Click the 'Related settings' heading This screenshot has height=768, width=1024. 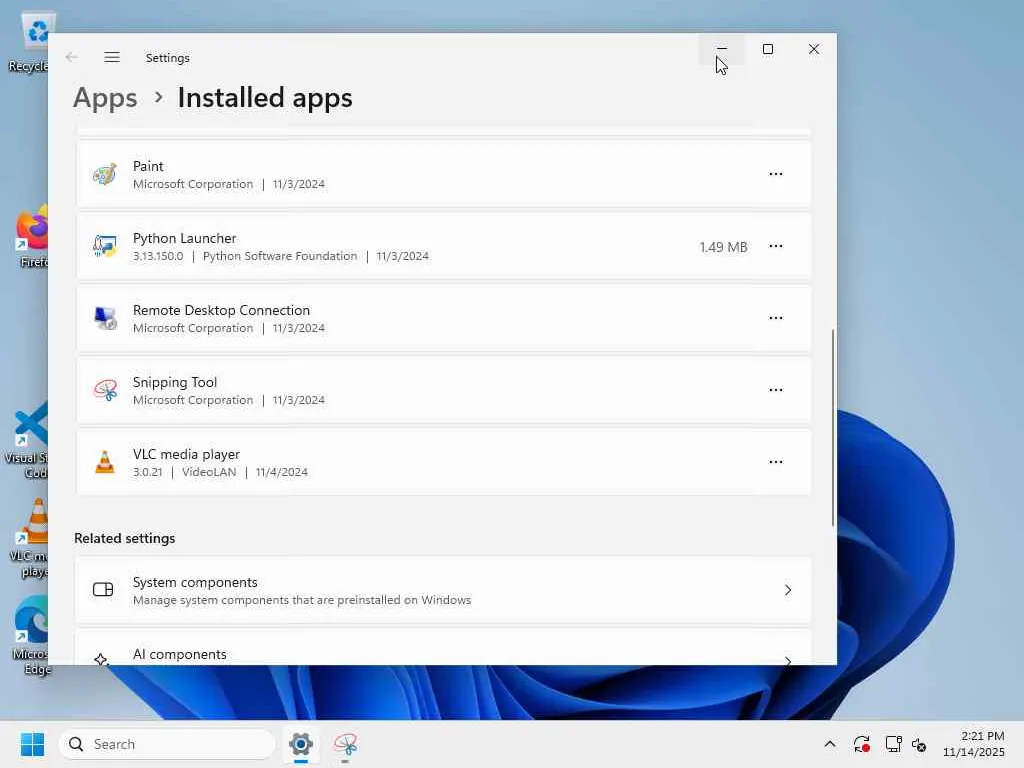[x=124, y=538]
